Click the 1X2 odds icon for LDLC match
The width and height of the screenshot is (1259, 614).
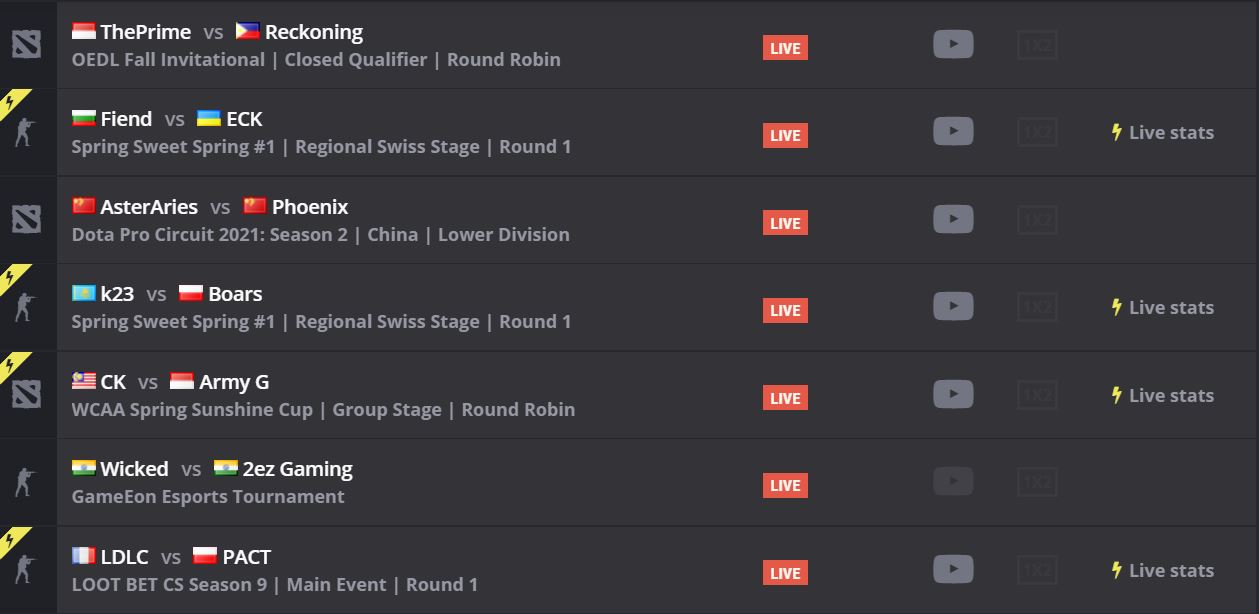click(x=1037, y=570)
